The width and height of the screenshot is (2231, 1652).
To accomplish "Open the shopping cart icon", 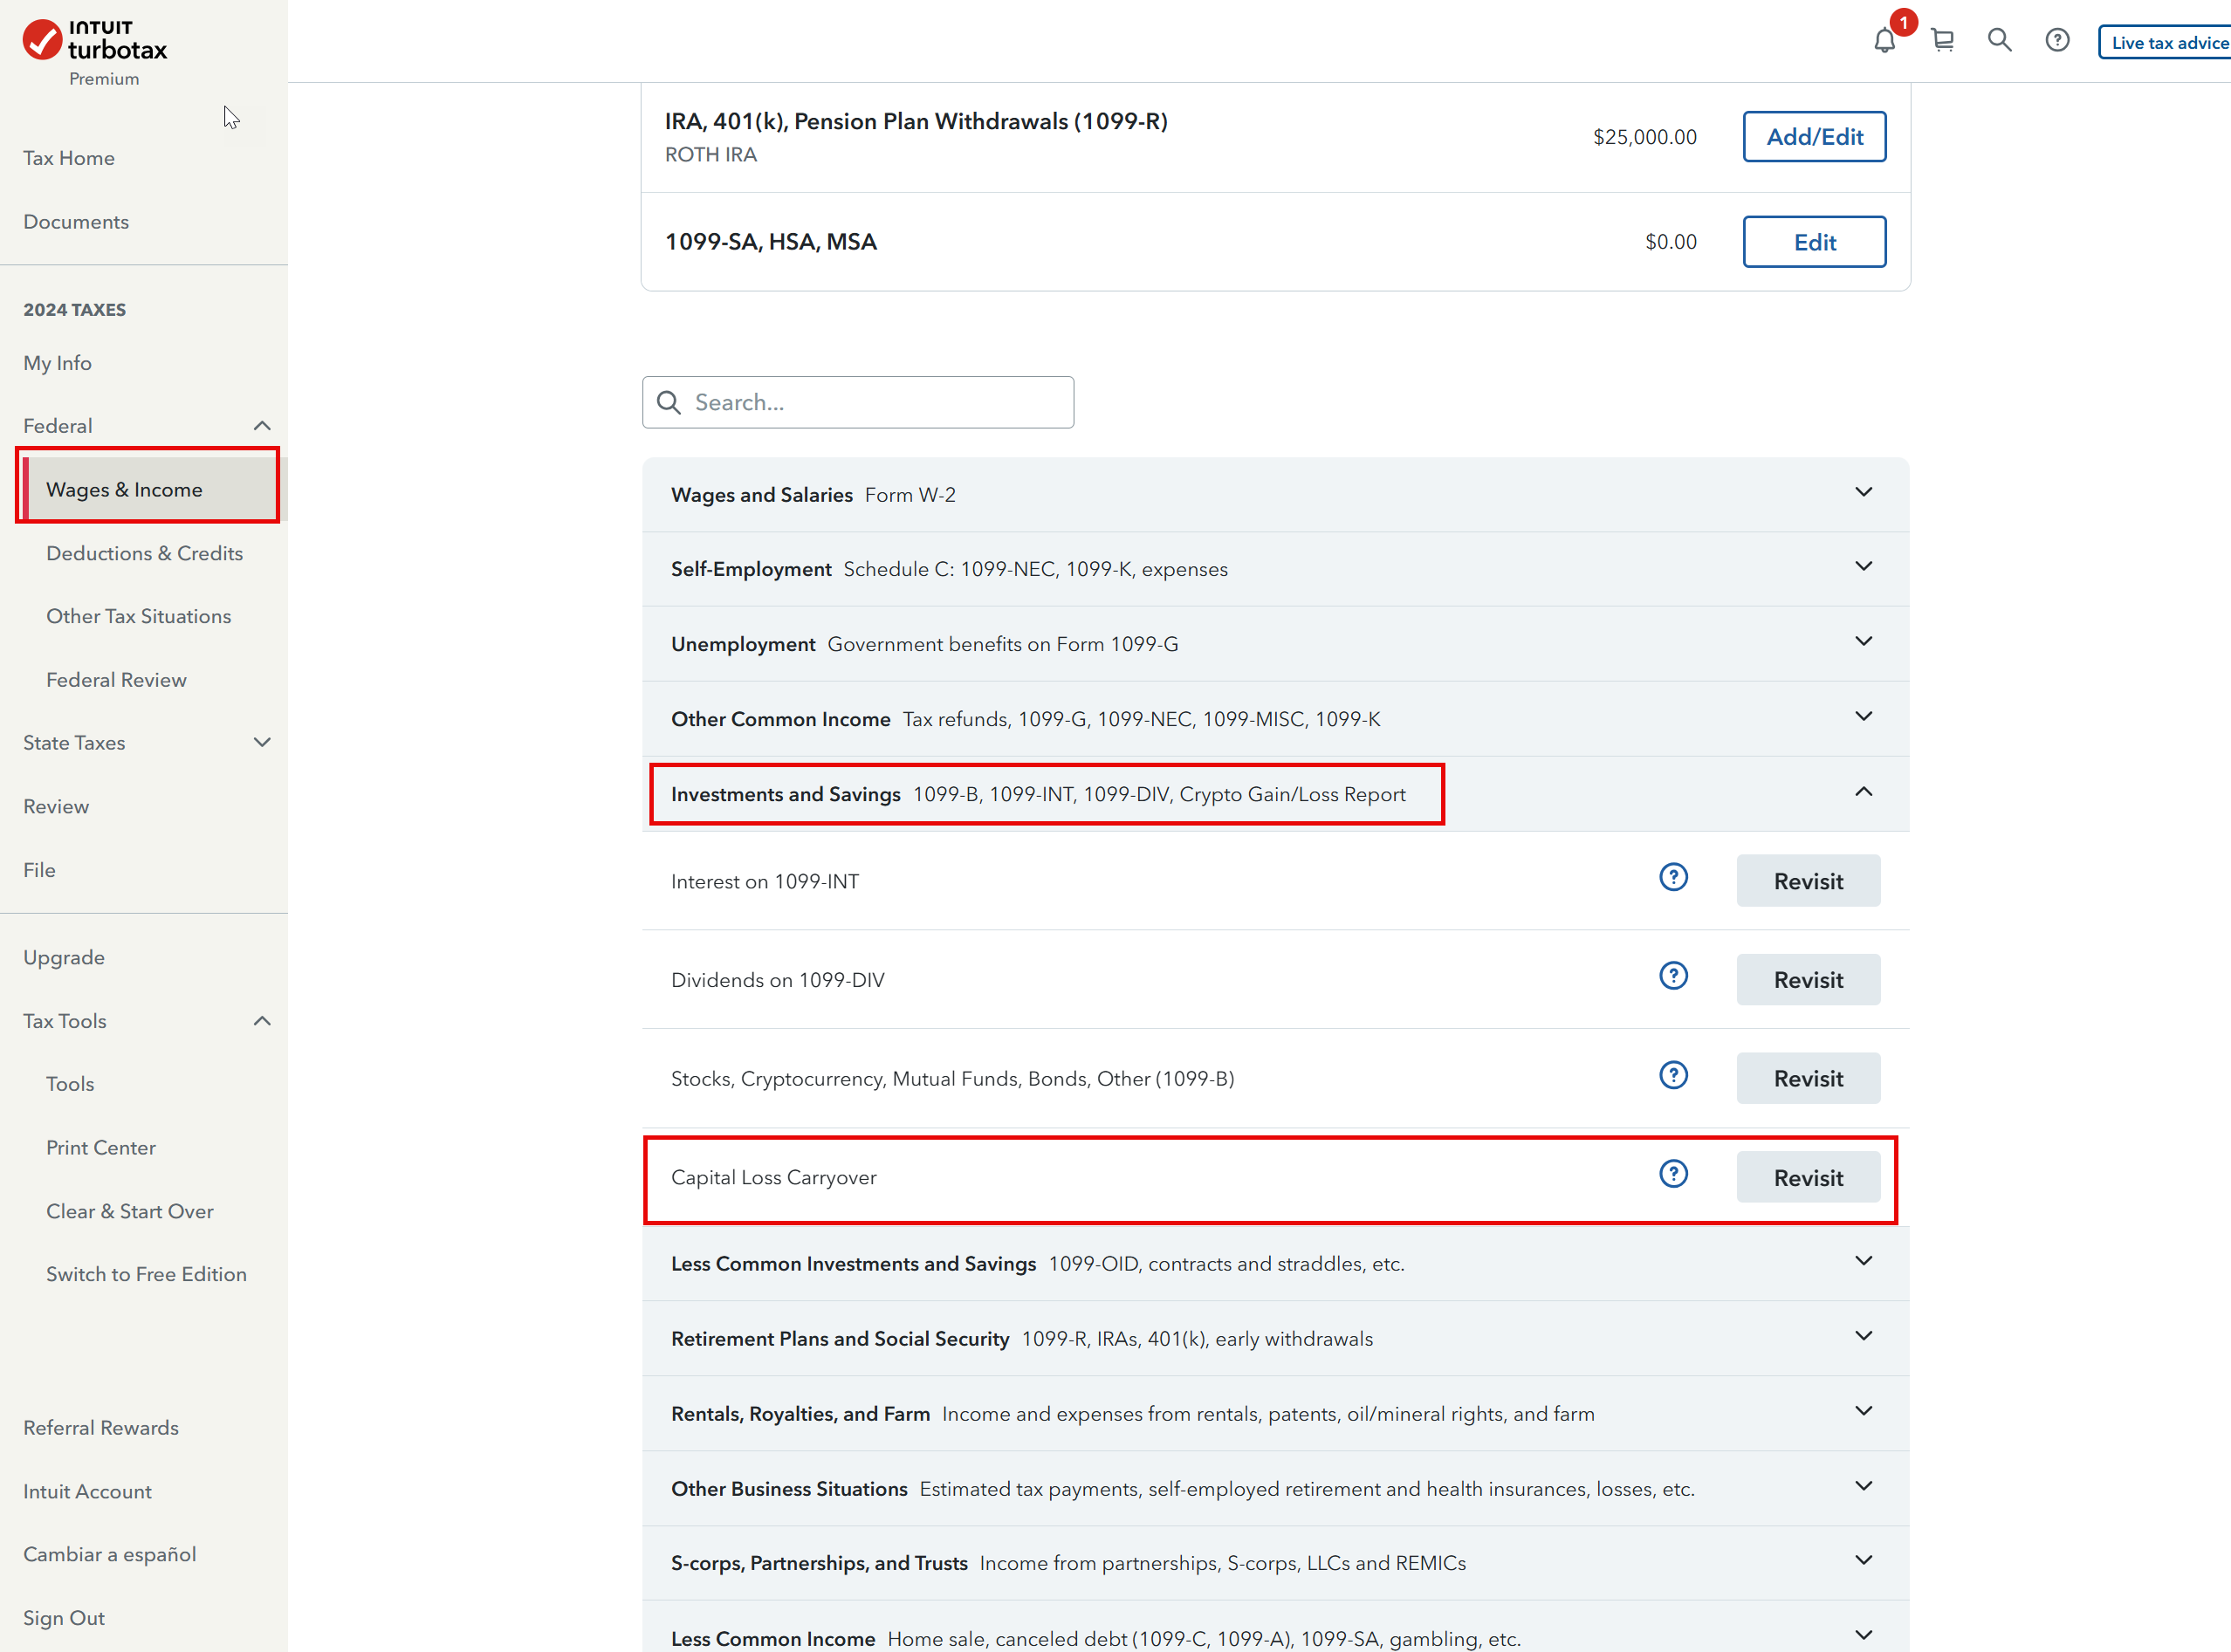I will (x=1942, y=41).
